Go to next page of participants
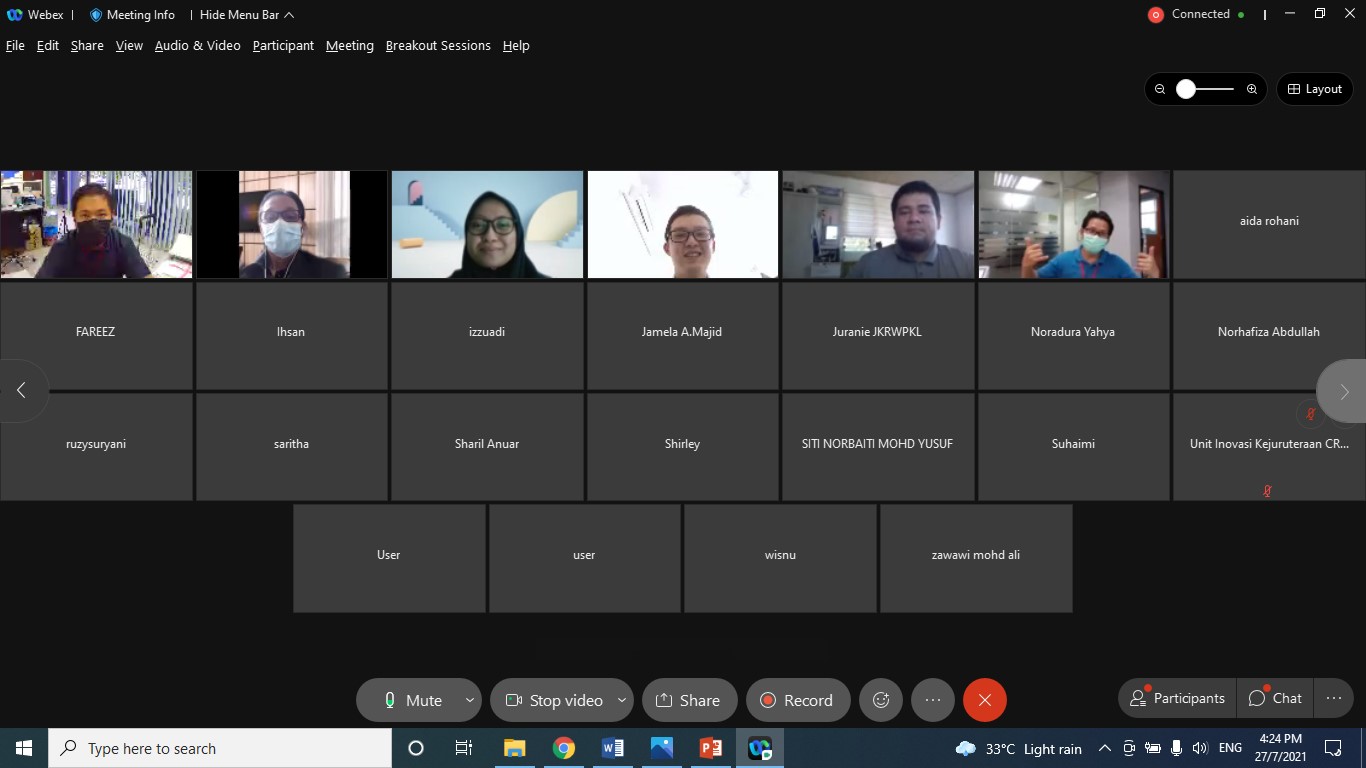Image resolution: width=1366 pixels, height=768 pixels. tap(1343, 391)
